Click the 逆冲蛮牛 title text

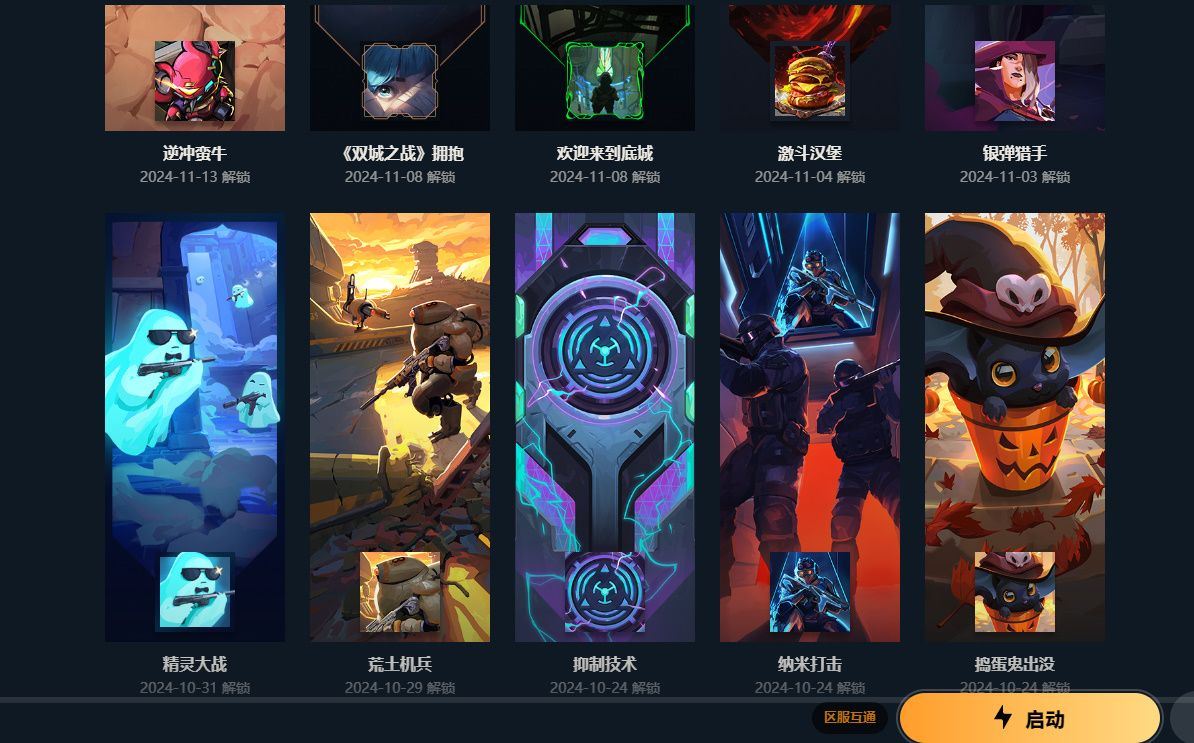(x=195, y=153)
